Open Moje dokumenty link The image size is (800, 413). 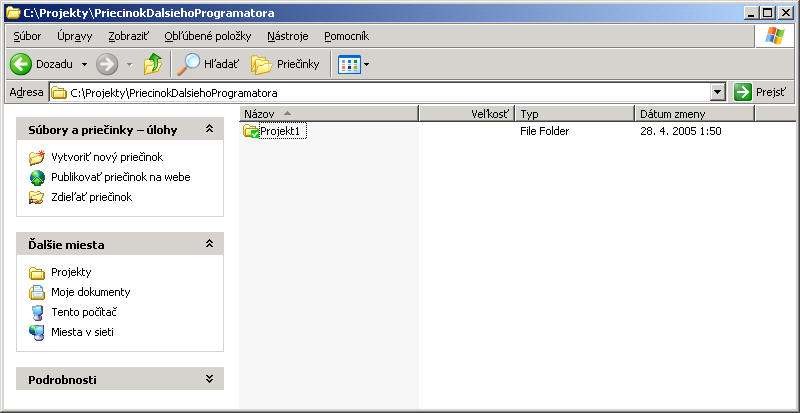click(x=91, y=292)
